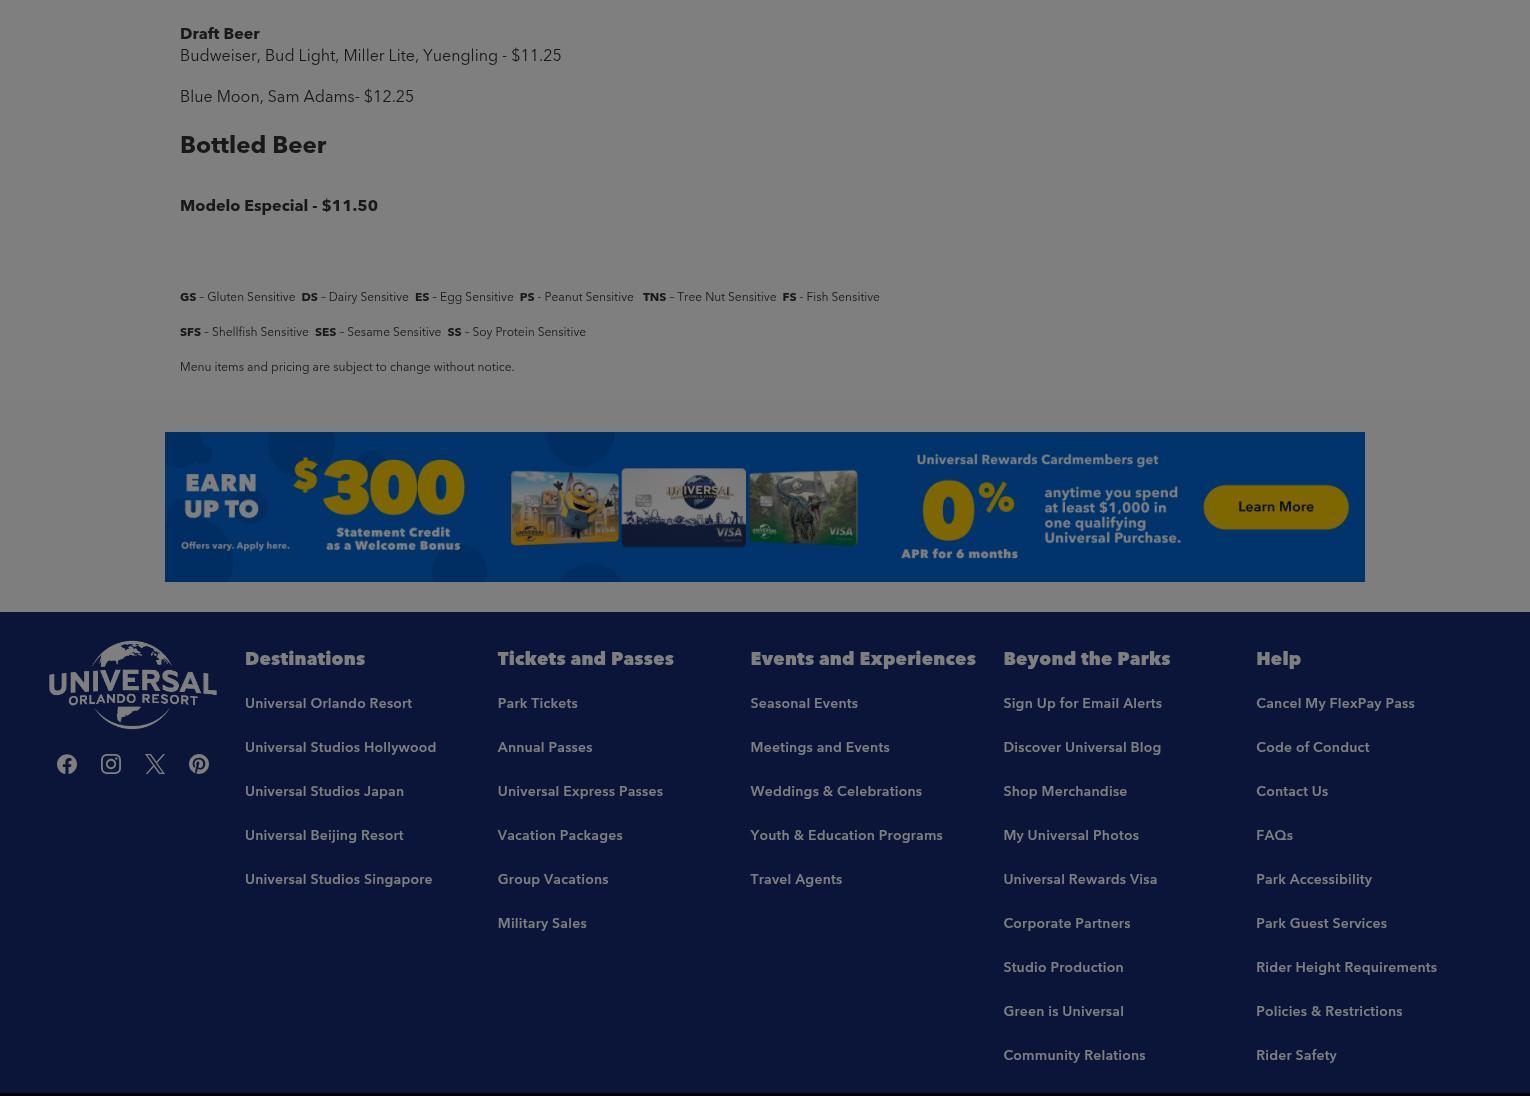Click the Events and Experiences heading
This screenshot has width=1530, height=1096.
863,659
